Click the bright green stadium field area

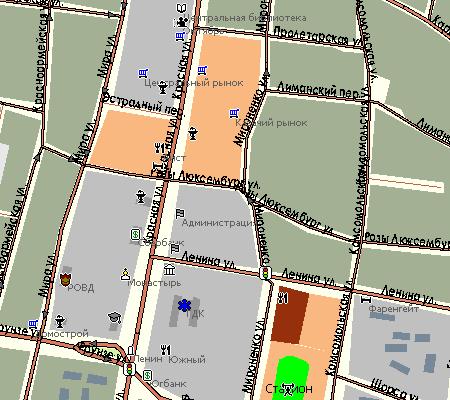click(290, 377)
